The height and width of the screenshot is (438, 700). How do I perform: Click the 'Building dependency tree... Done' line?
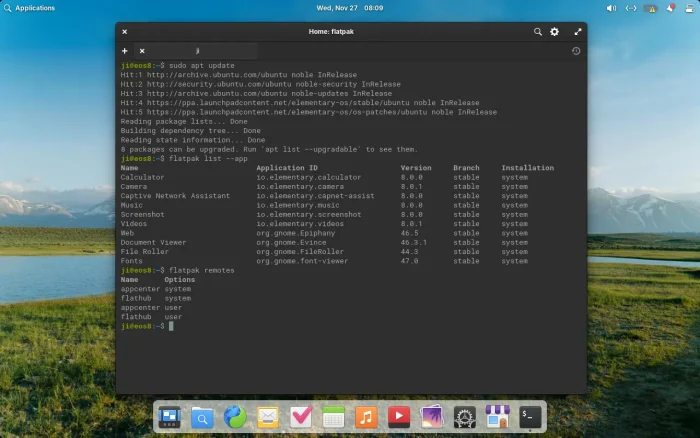[x=190, y=131]
